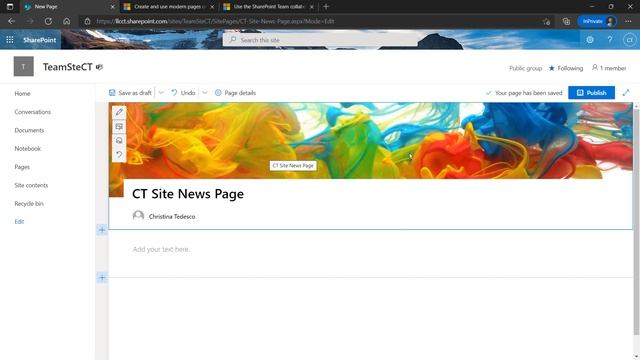Click the Add your text here area
Image resolution: width=640 pixels, height=360 pixels.
click(x=161, y=249)
